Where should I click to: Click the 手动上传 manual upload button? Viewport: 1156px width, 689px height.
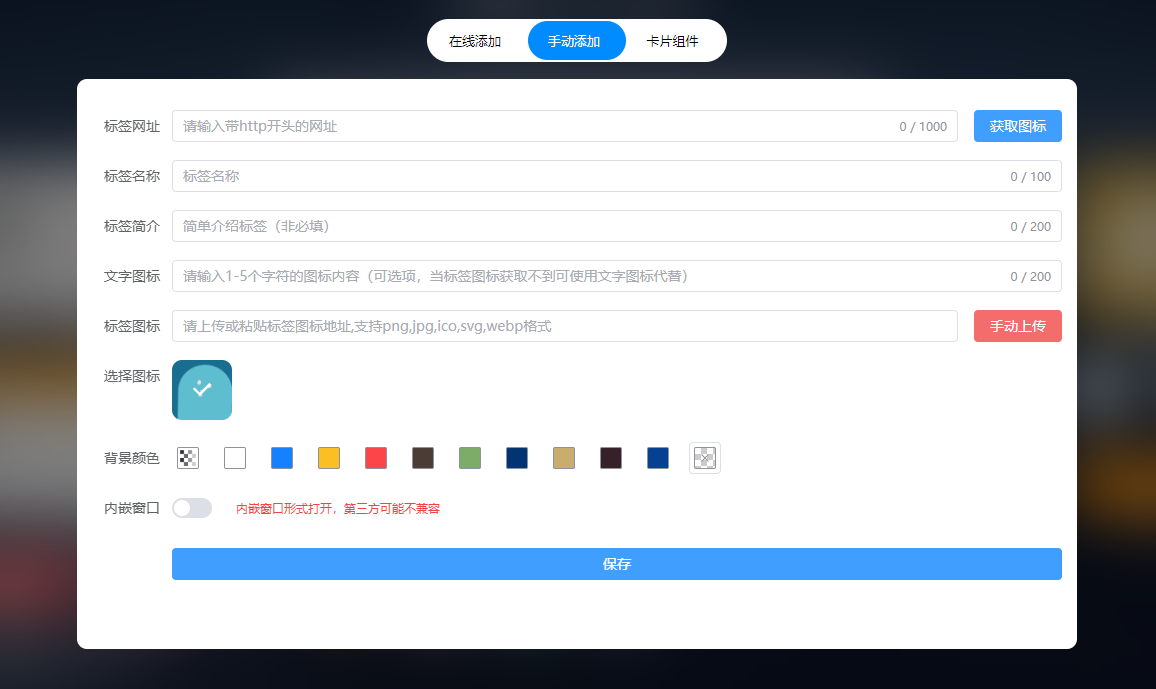coord(1017,326)
